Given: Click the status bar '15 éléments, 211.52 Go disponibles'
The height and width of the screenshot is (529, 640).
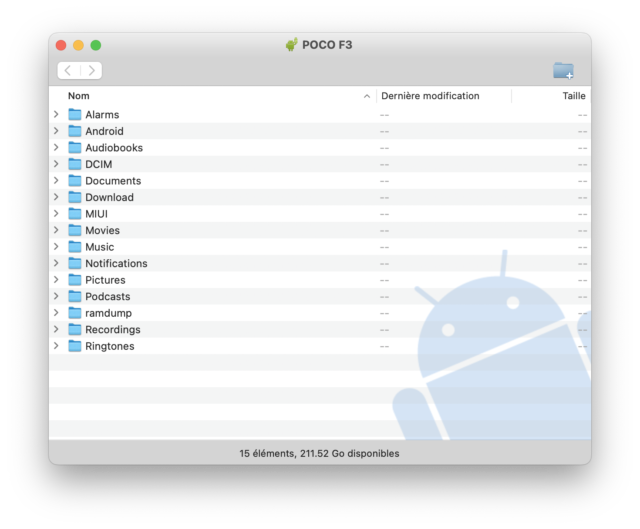Looking at the screenshot, I should click(319, 453).
